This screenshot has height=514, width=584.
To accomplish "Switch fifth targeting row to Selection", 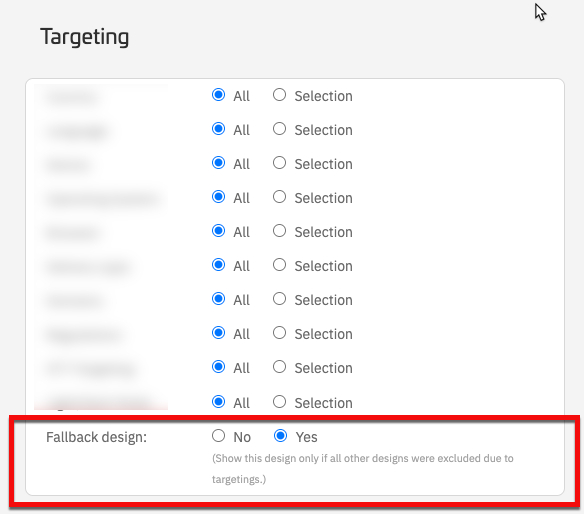I will pos(279,231).
